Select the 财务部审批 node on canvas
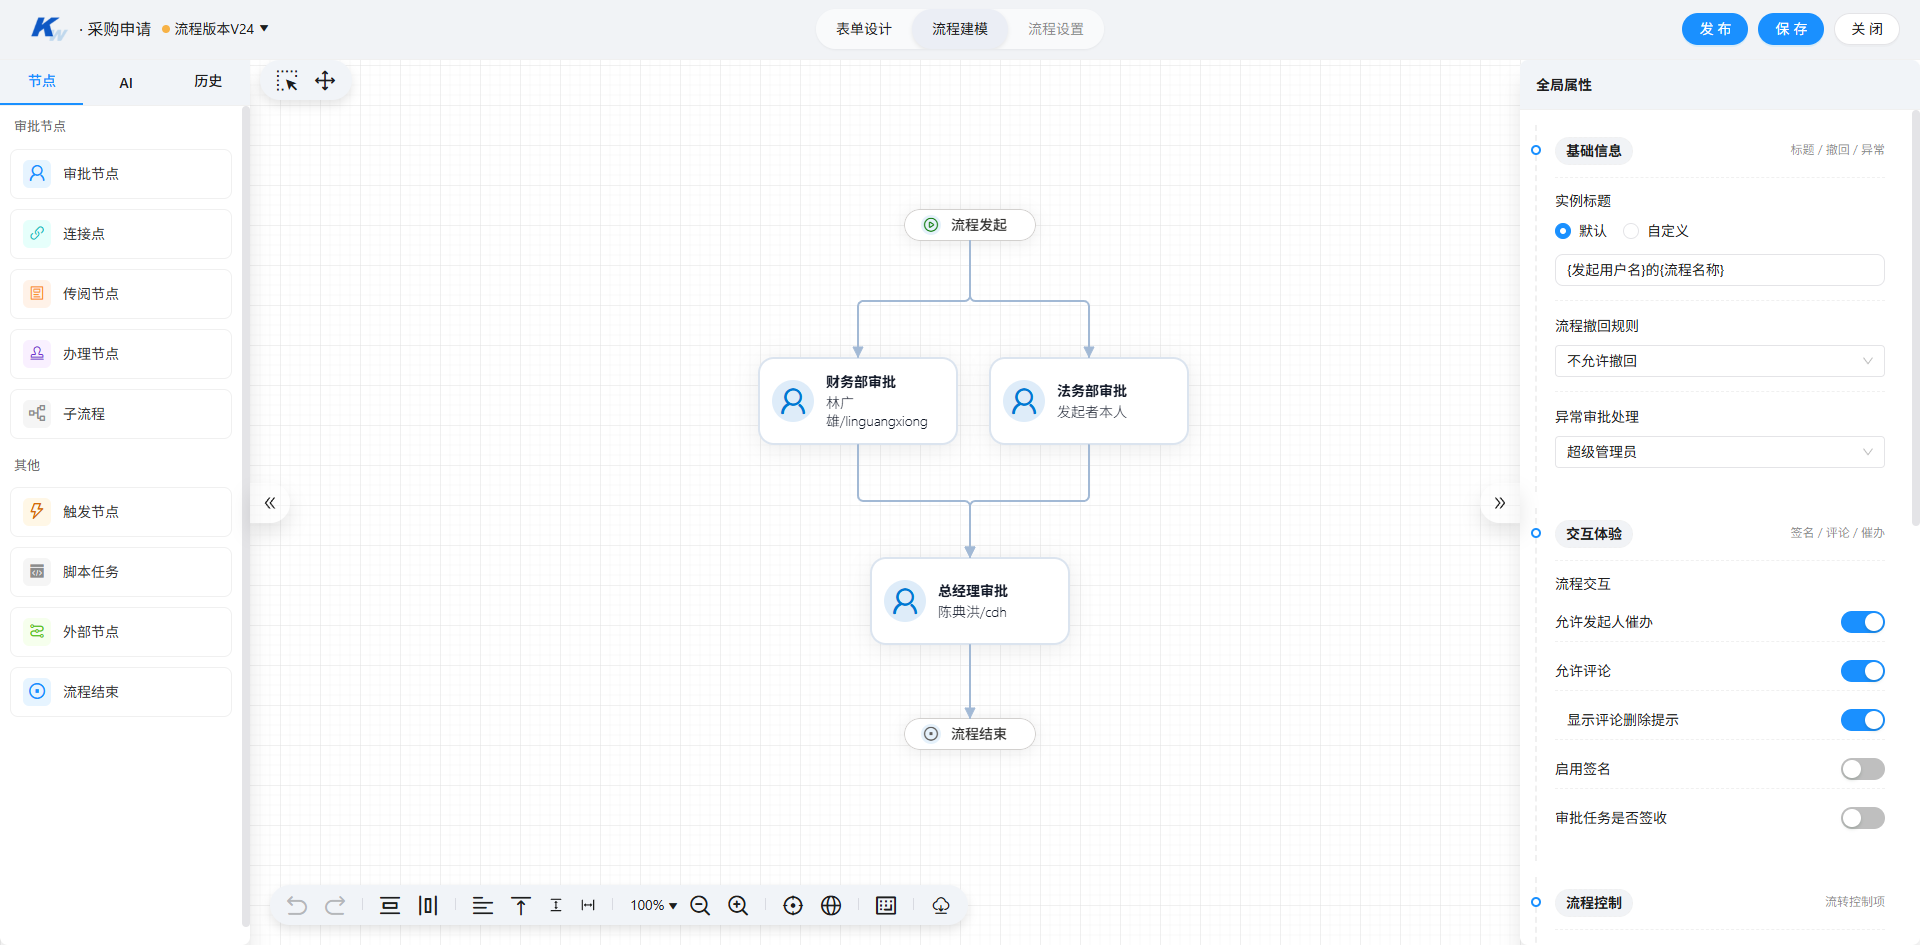 point(858,401)
